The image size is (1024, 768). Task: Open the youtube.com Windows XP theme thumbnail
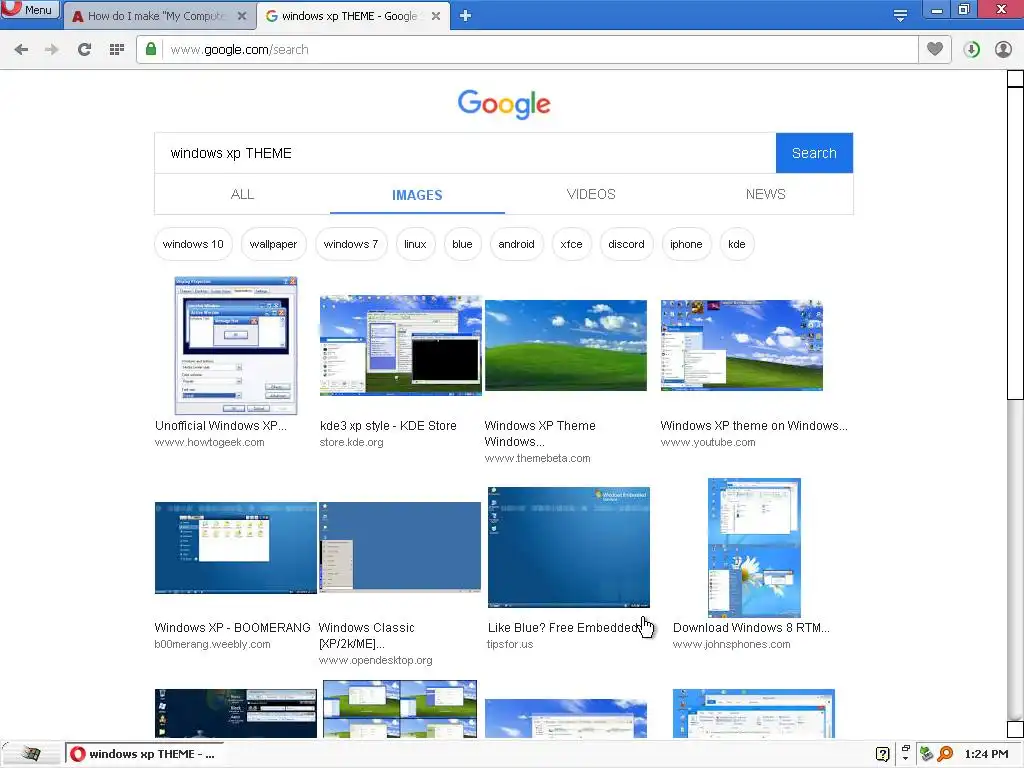[741, 345]
